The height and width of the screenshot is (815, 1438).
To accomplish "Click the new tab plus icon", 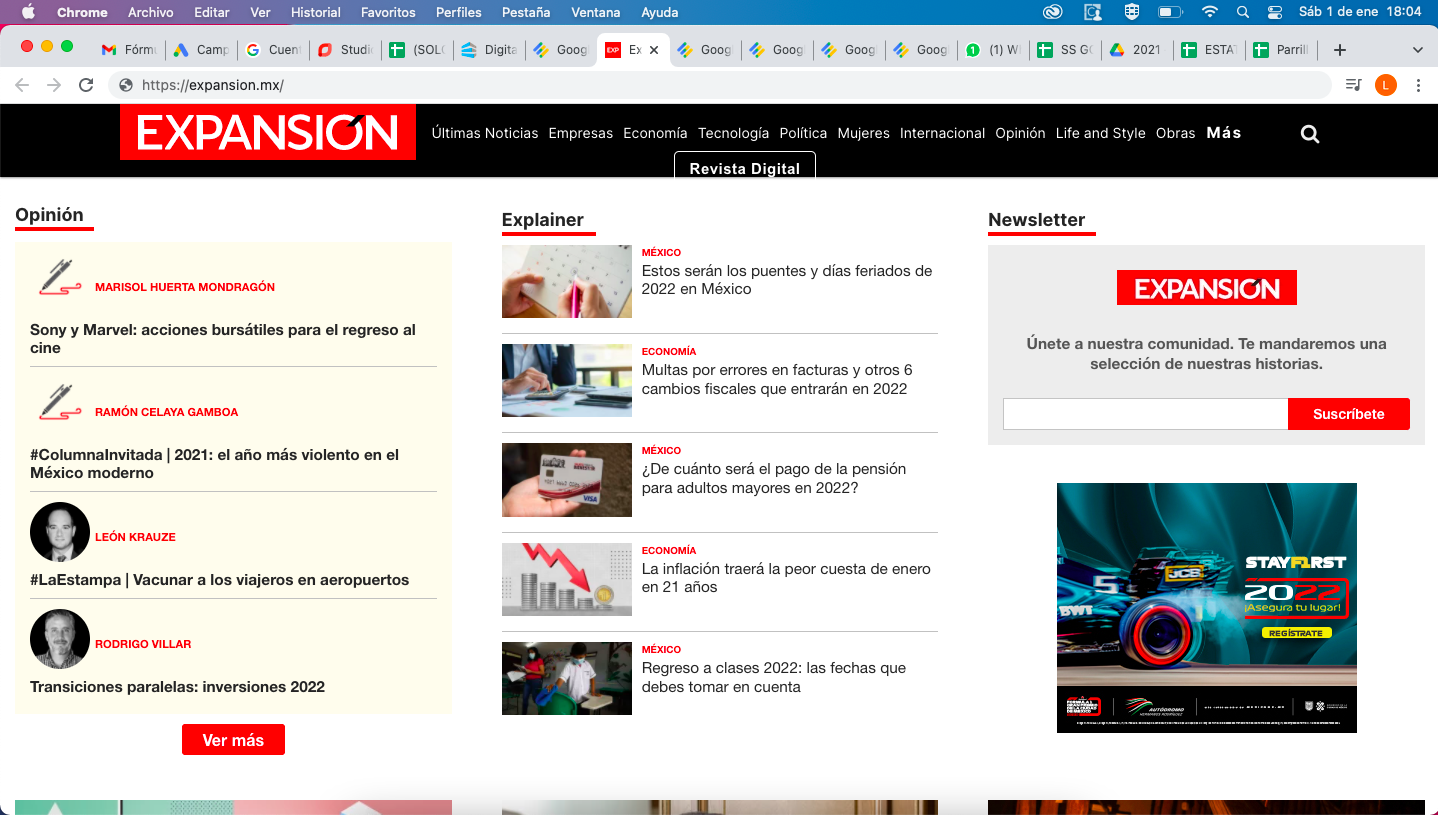I will [x=1340, y=50].
